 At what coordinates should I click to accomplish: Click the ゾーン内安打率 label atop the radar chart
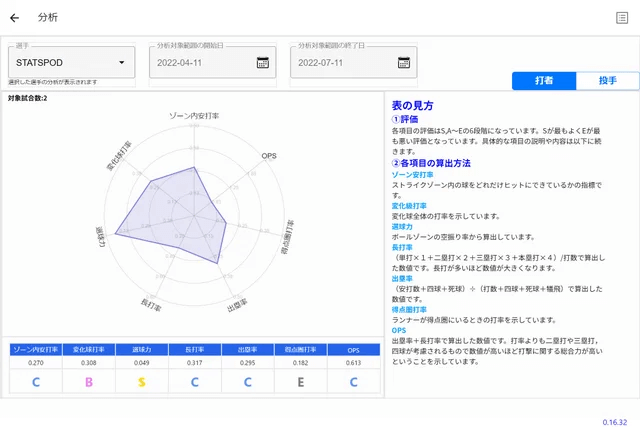193,115
